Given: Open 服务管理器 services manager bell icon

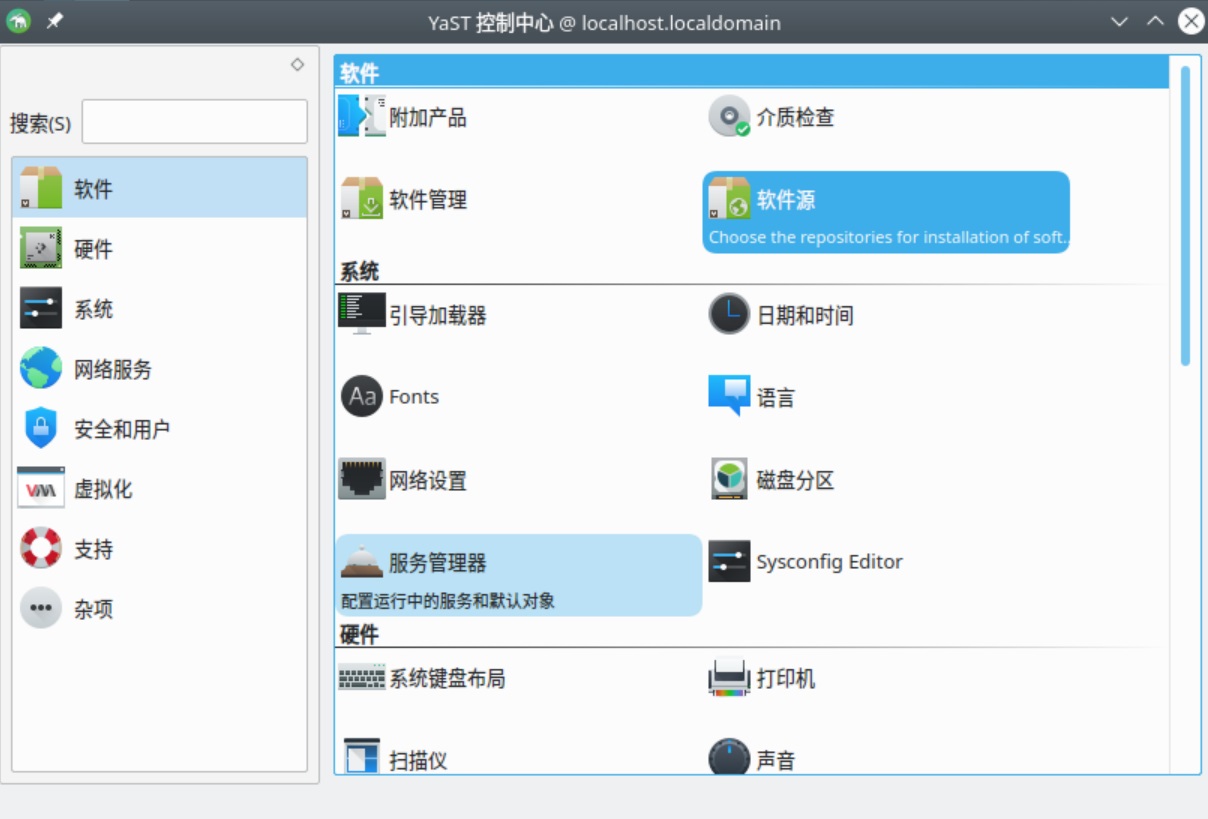Looking at the screenshot, I should 361,562.
